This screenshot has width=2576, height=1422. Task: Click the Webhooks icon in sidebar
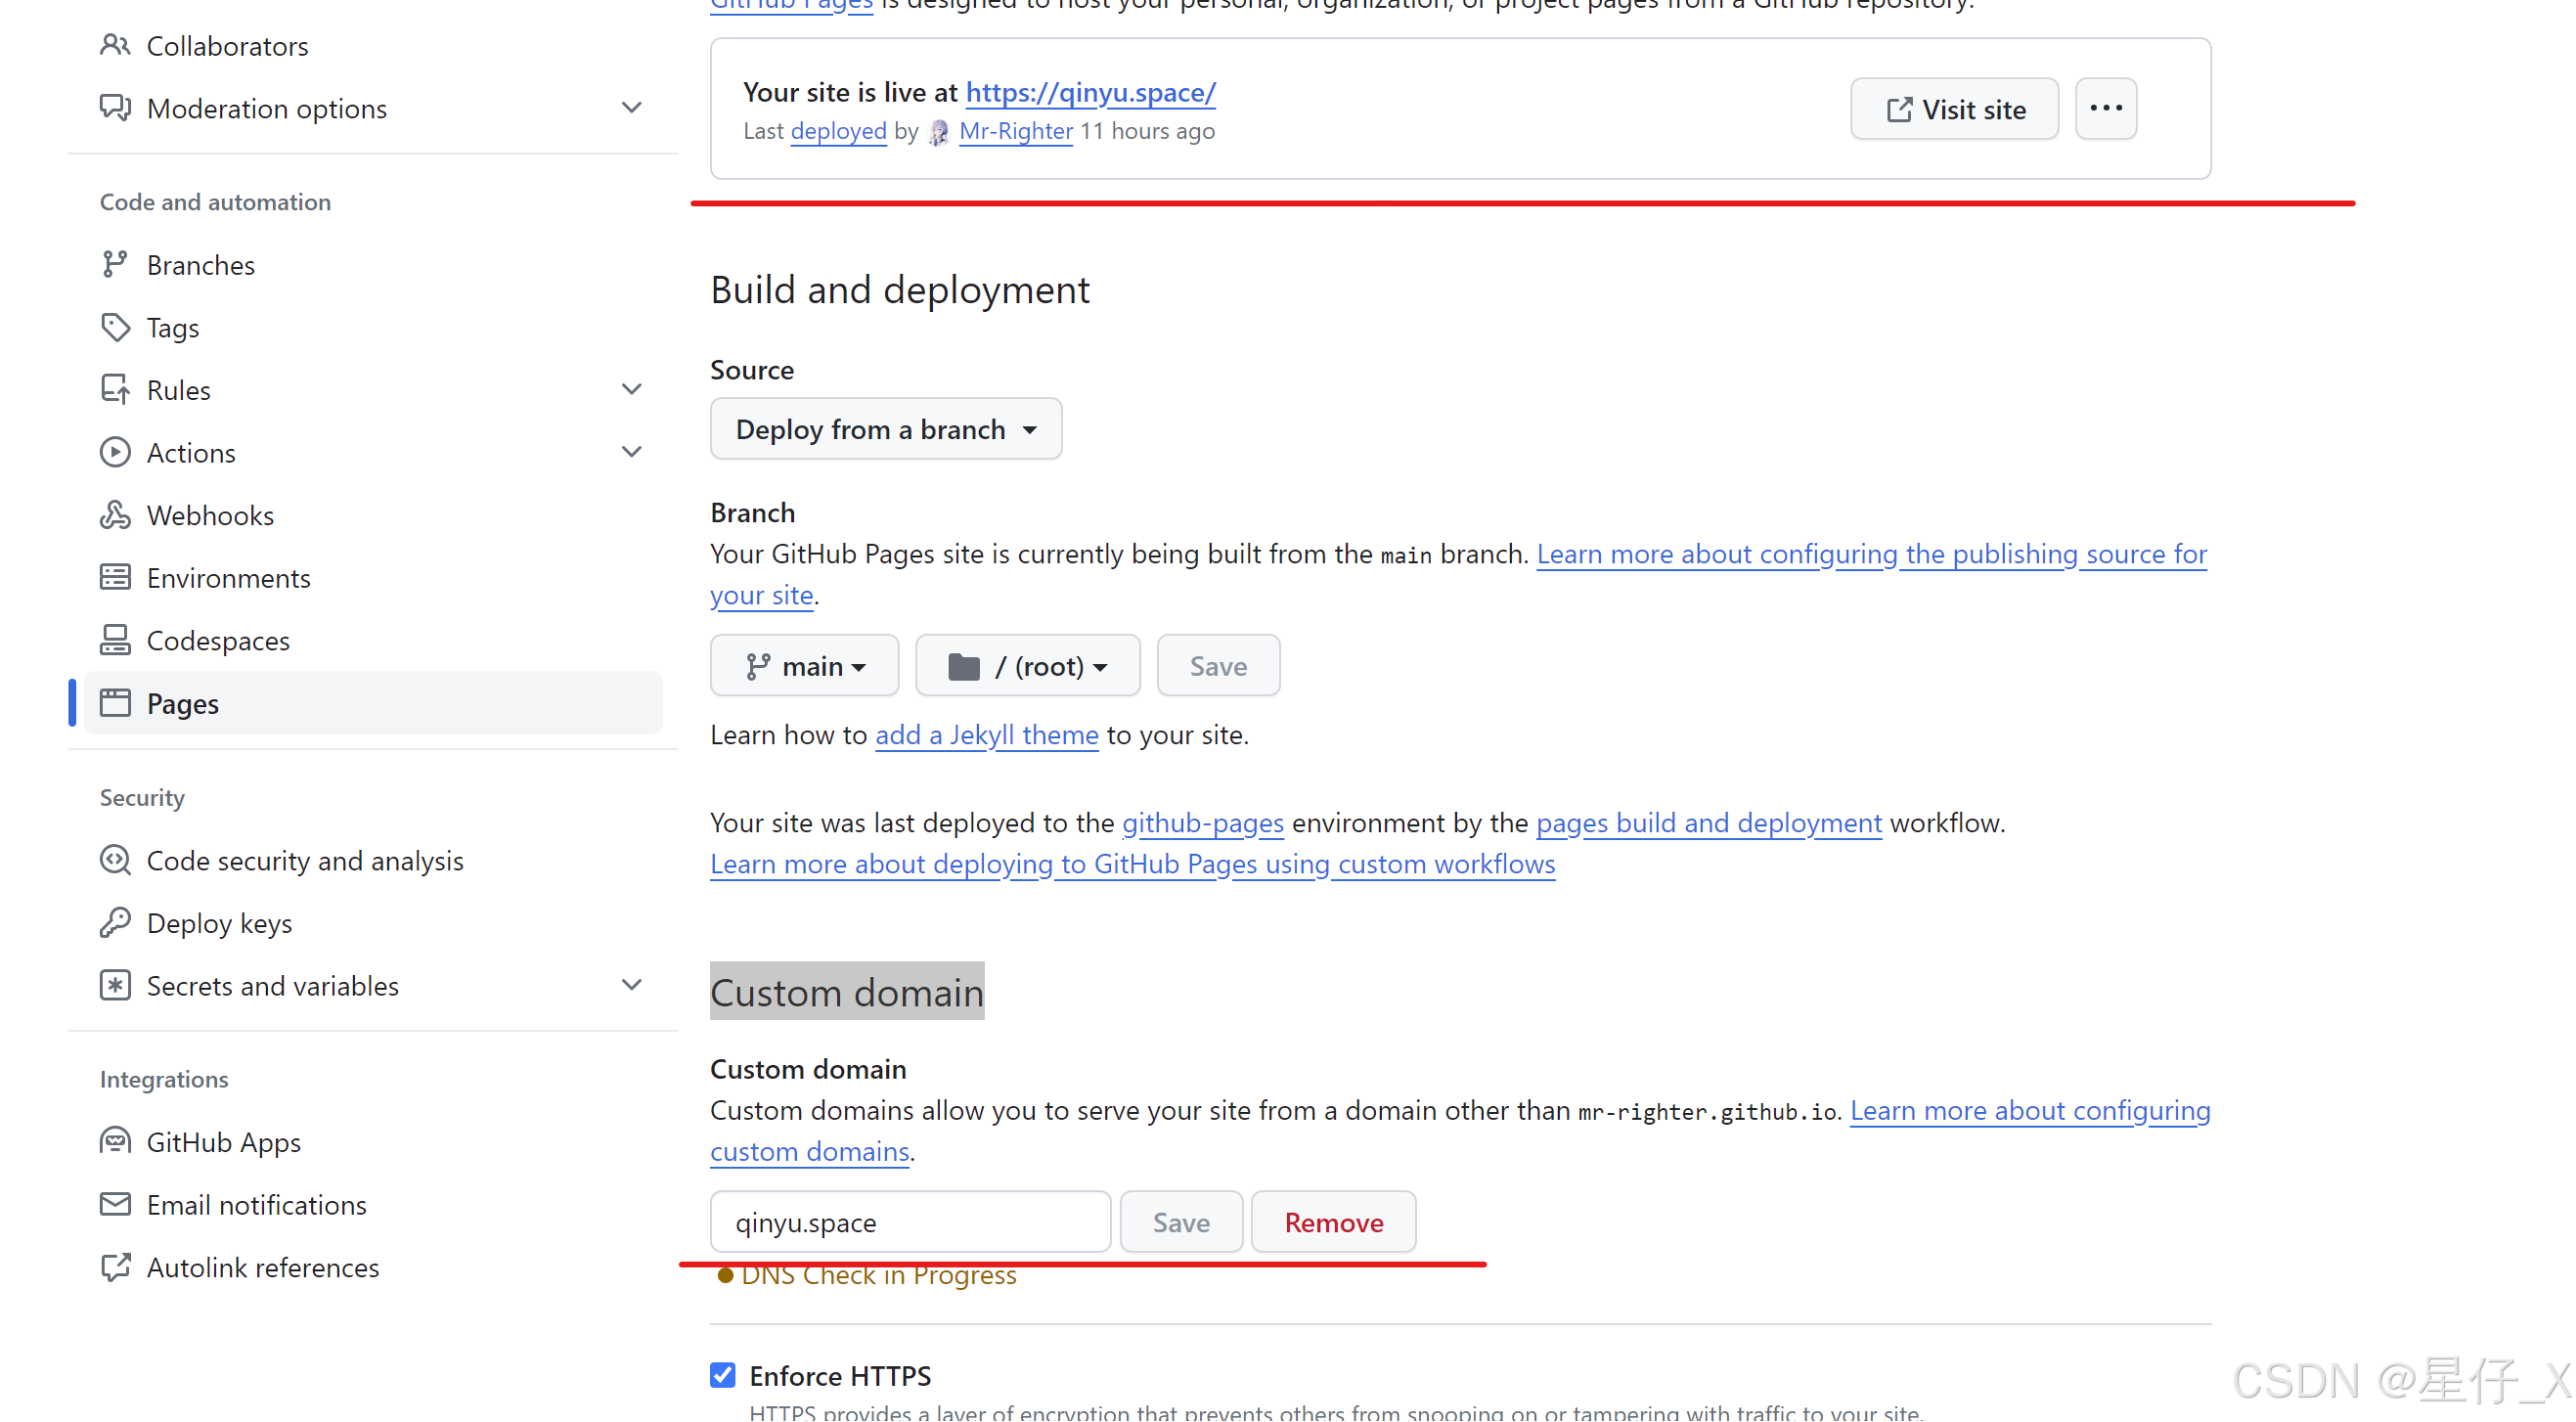(115, 515)
